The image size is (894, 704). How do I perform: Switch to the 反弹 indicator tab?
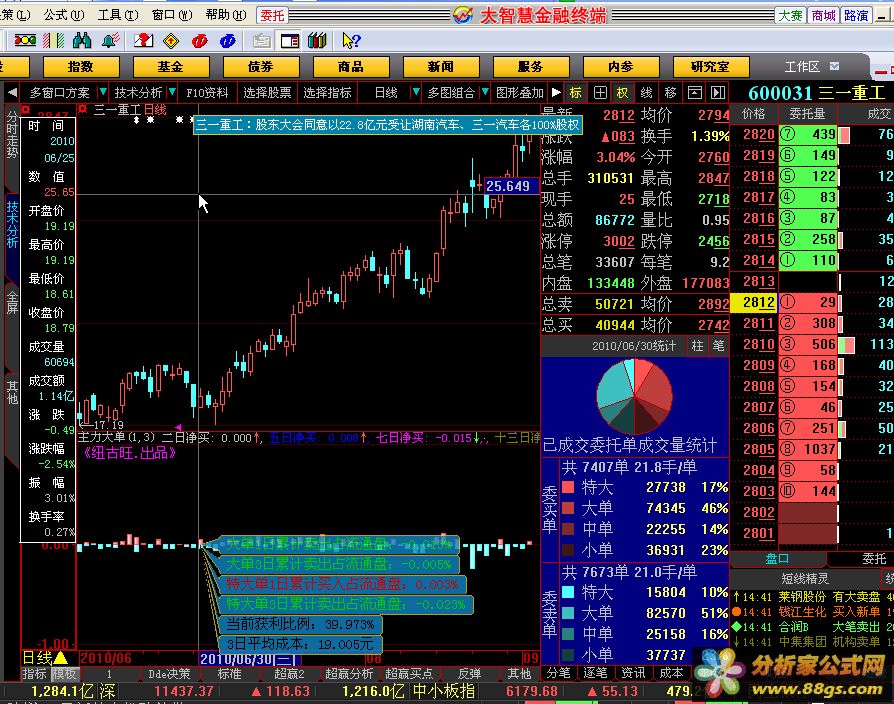[x=469, y=674]
